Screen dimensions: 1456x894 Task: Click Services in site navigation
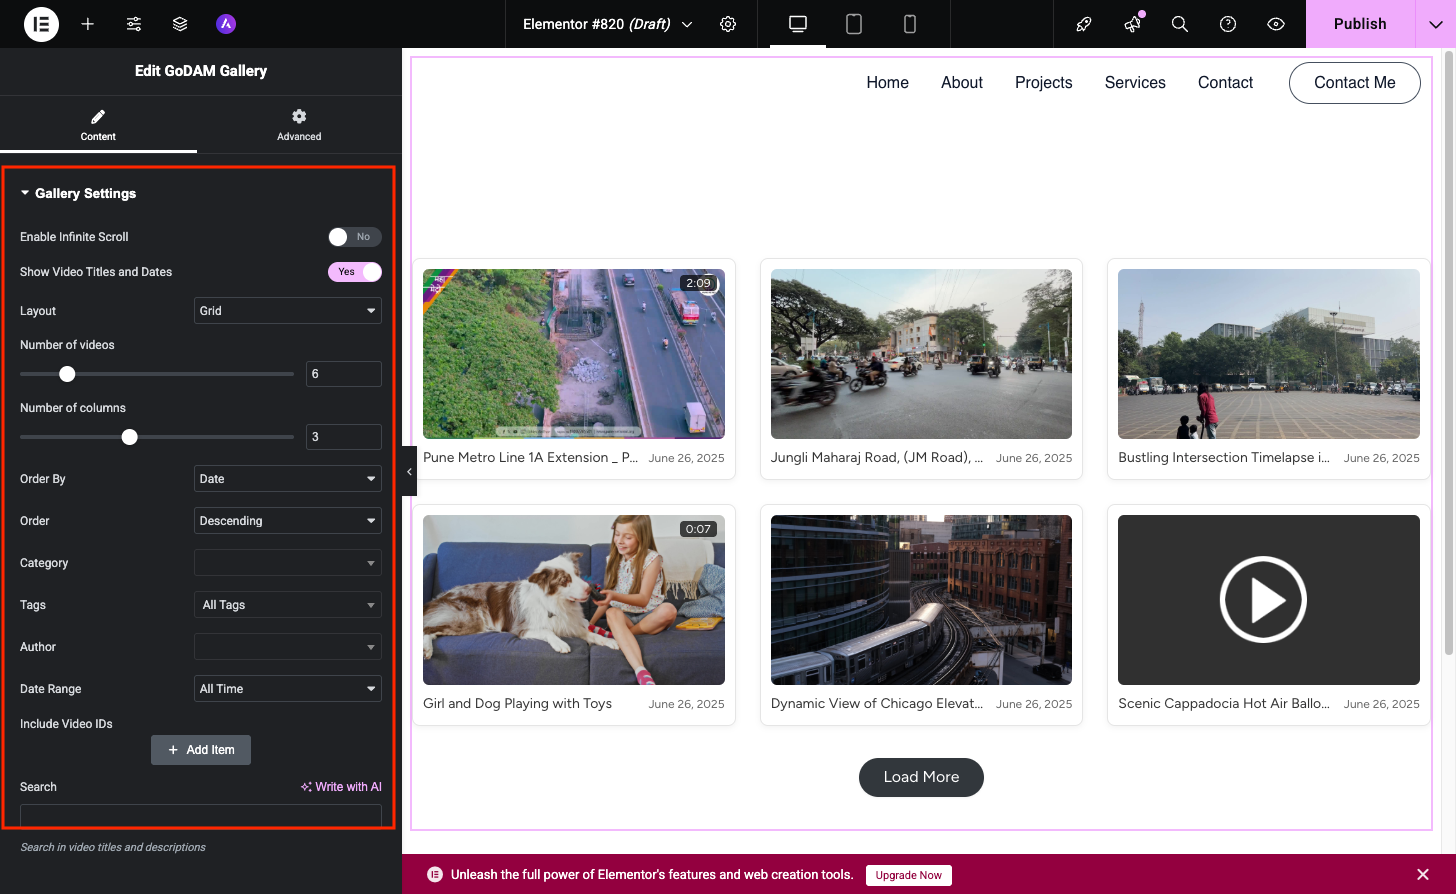point(1135,83)
